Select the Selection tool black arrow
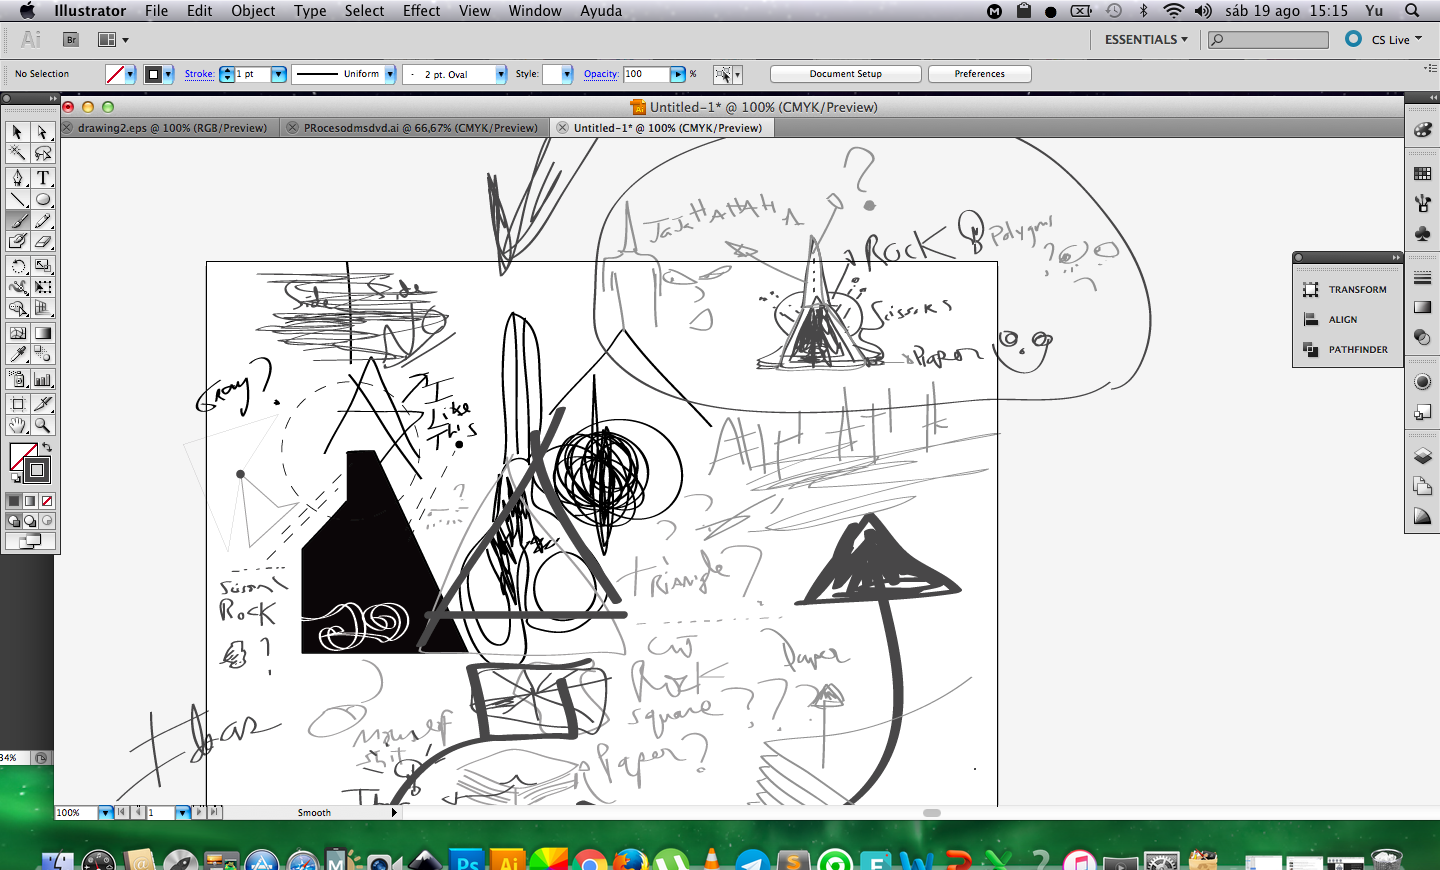The height and width of the screenshot is (870, 1440). click(x=17, y=132)
